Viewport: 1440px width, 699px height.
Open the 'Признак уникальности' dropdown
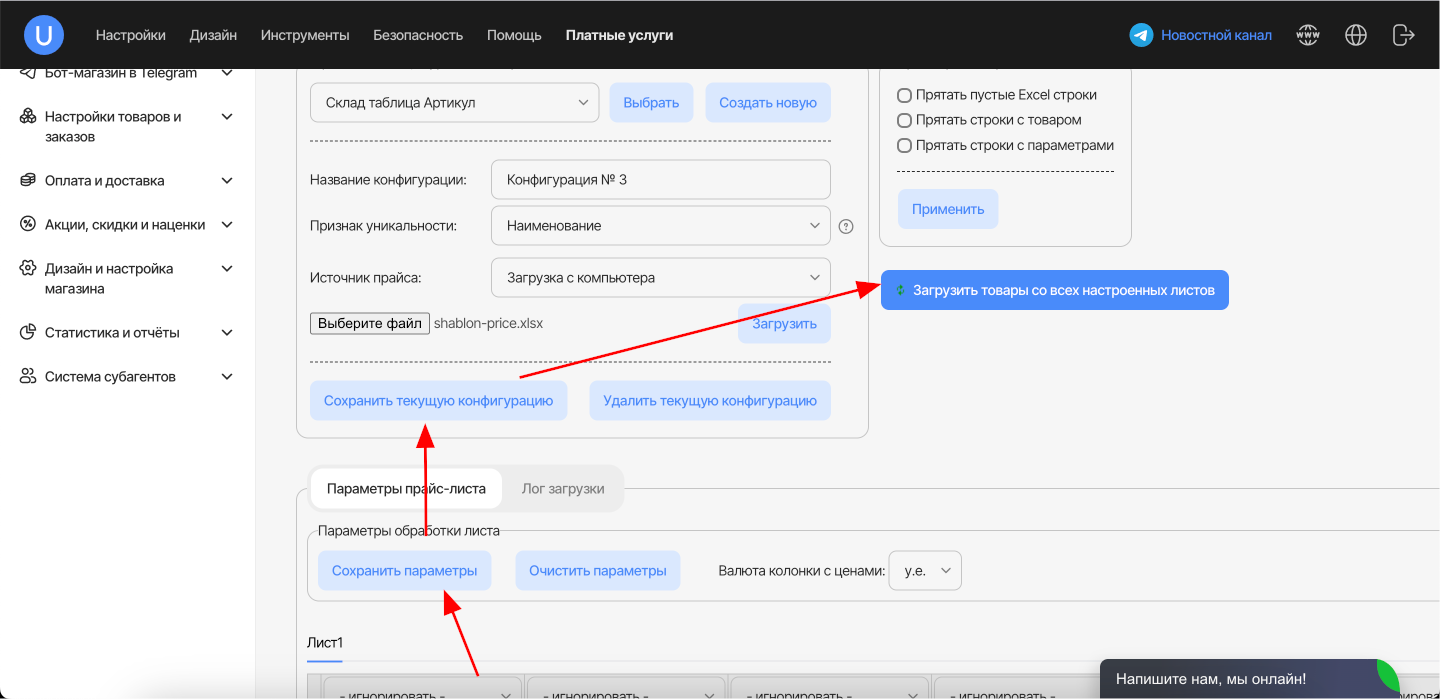(660, 226)
